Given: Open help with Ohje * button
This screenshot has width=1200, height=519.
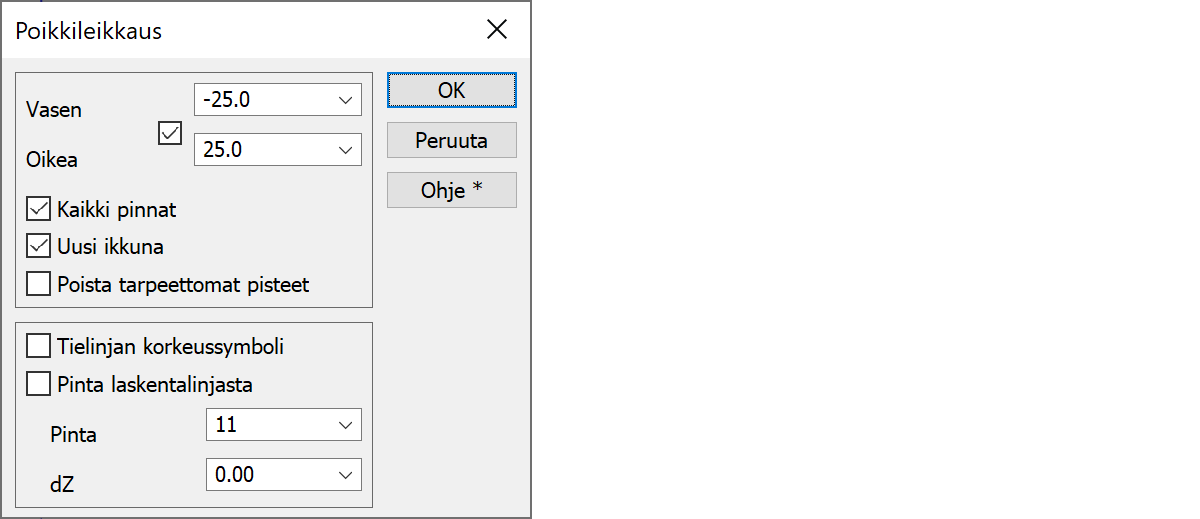Looking at the screenshot, I should tap(451, 190).
